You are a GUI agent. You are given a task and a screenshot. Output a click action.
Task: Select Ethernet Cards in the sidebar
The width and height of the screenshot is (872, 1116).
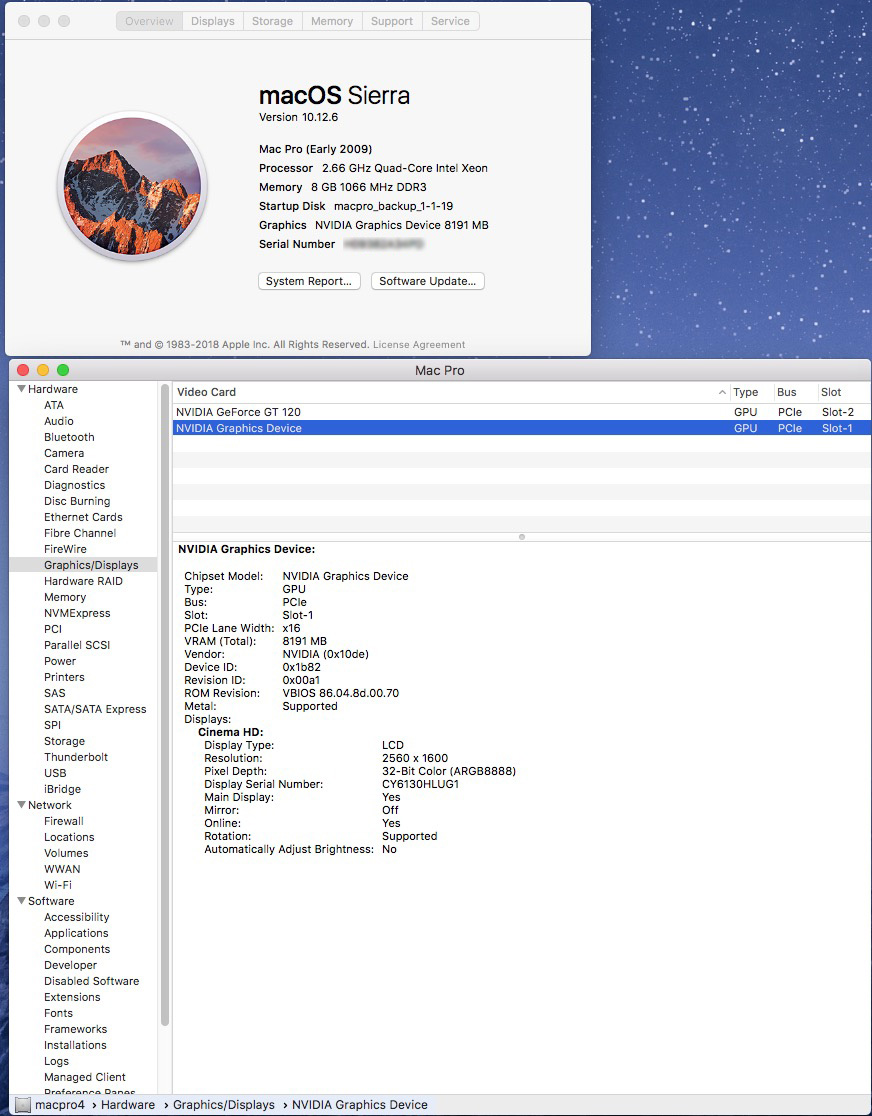coord(83,517)
